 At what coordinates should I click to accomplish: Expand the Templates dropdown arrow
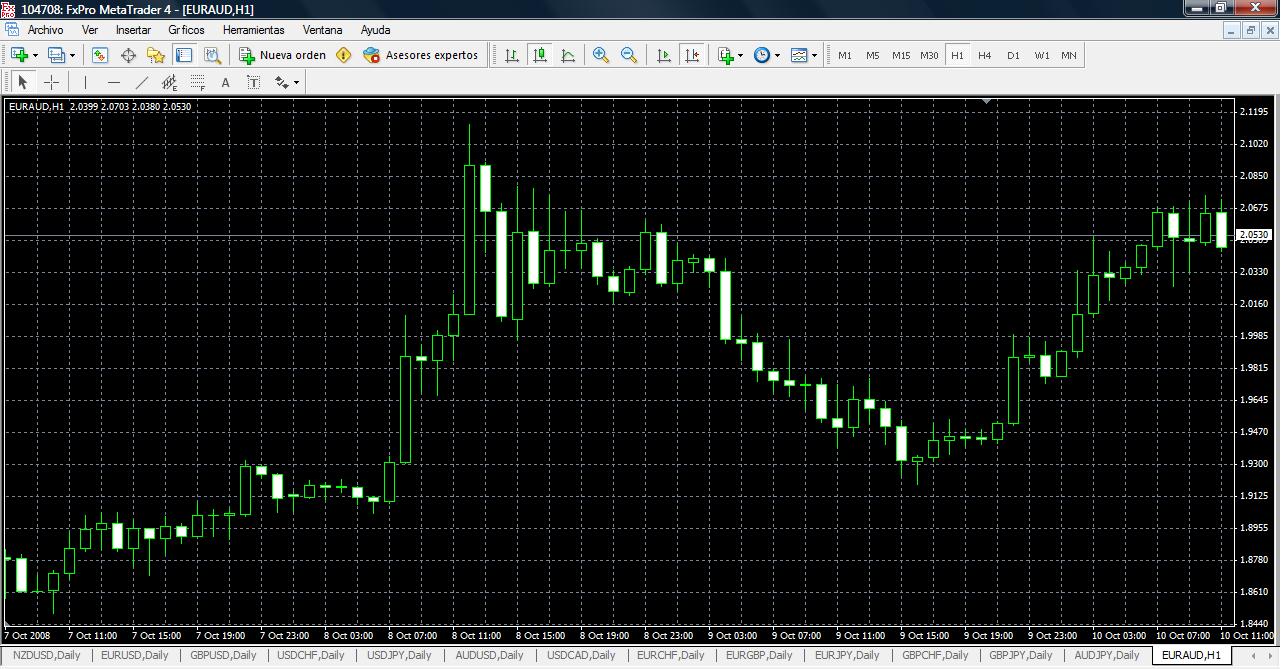(x=814, y=56)
